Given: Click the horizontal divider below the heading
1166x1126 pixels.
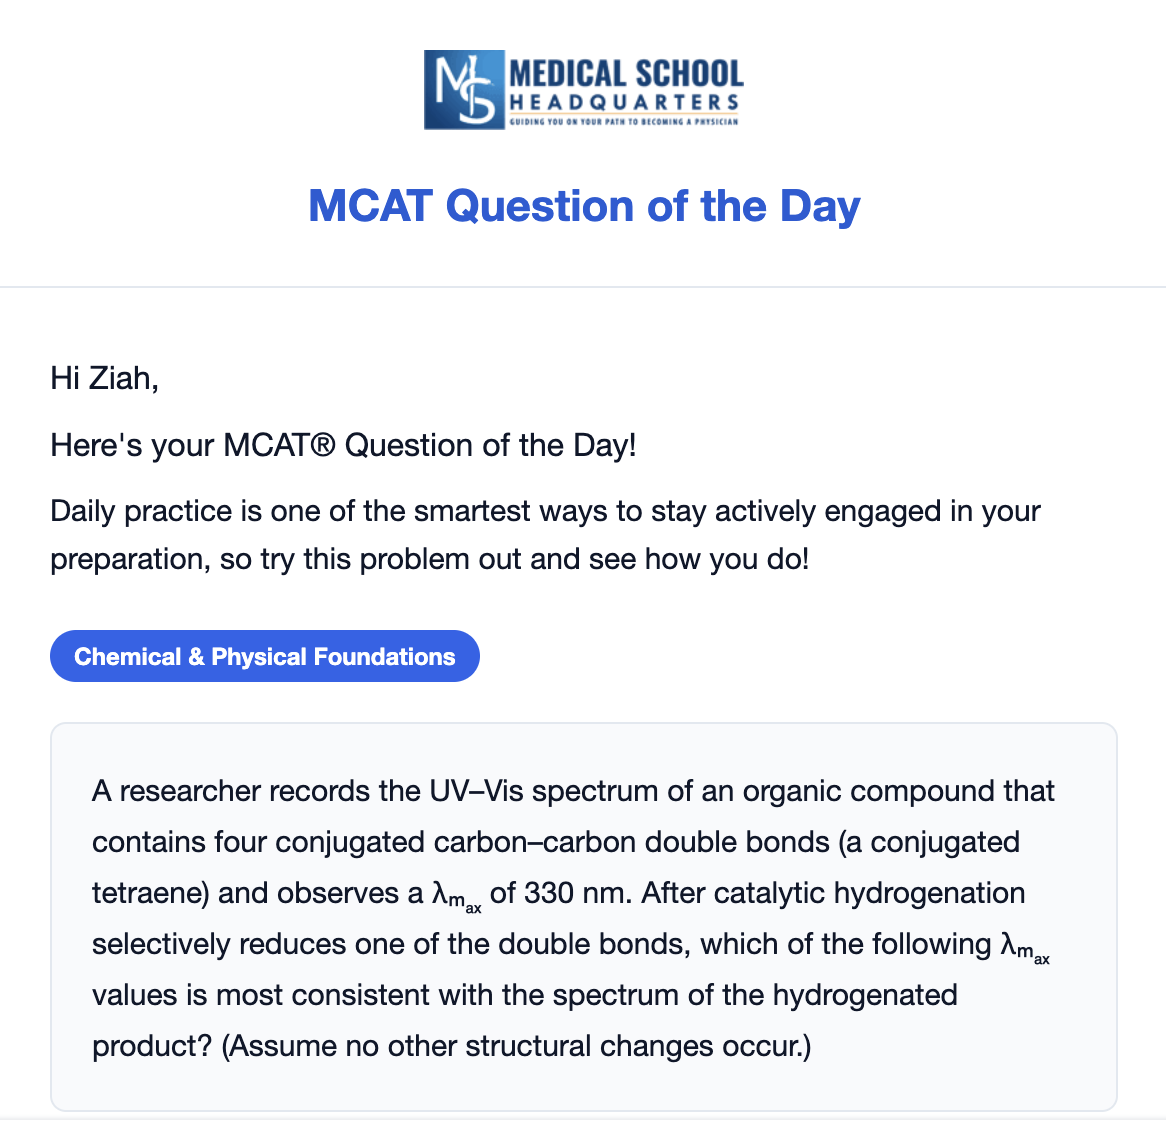Looking at the screenshot, I should [x=583, y=286].
